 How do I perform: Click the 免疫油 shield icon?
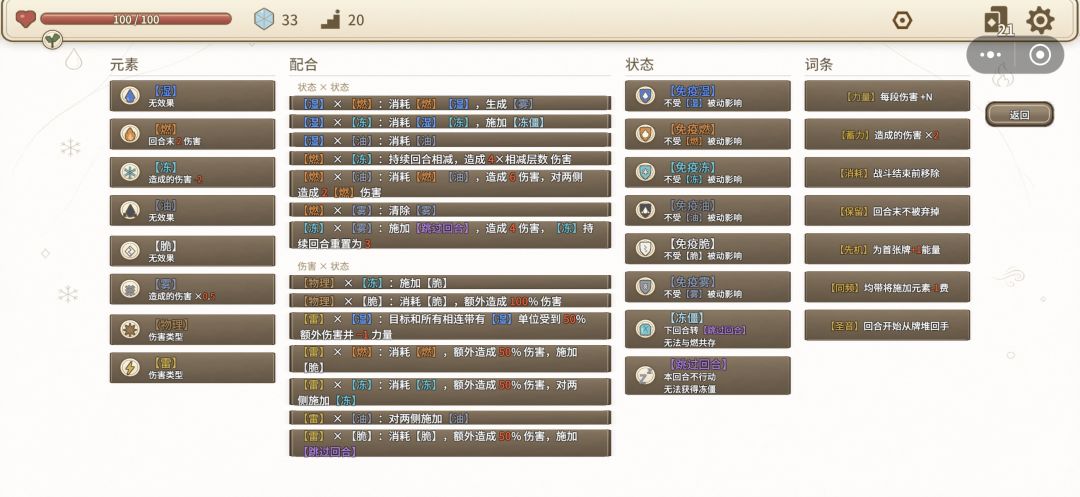pos(645,210)
